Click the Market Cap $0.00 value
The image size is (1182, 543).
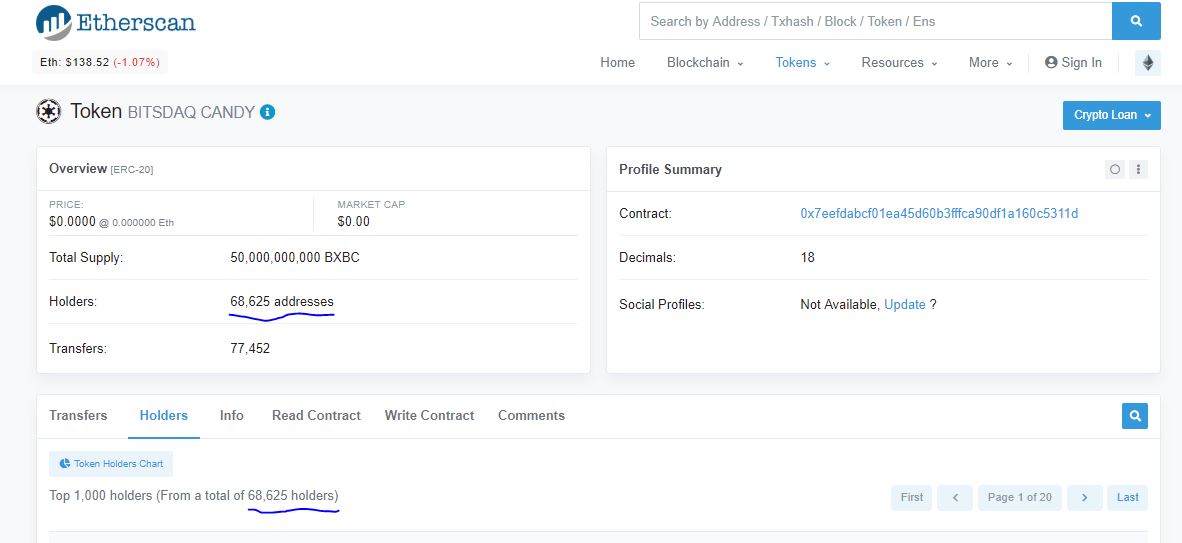(354, 222)
